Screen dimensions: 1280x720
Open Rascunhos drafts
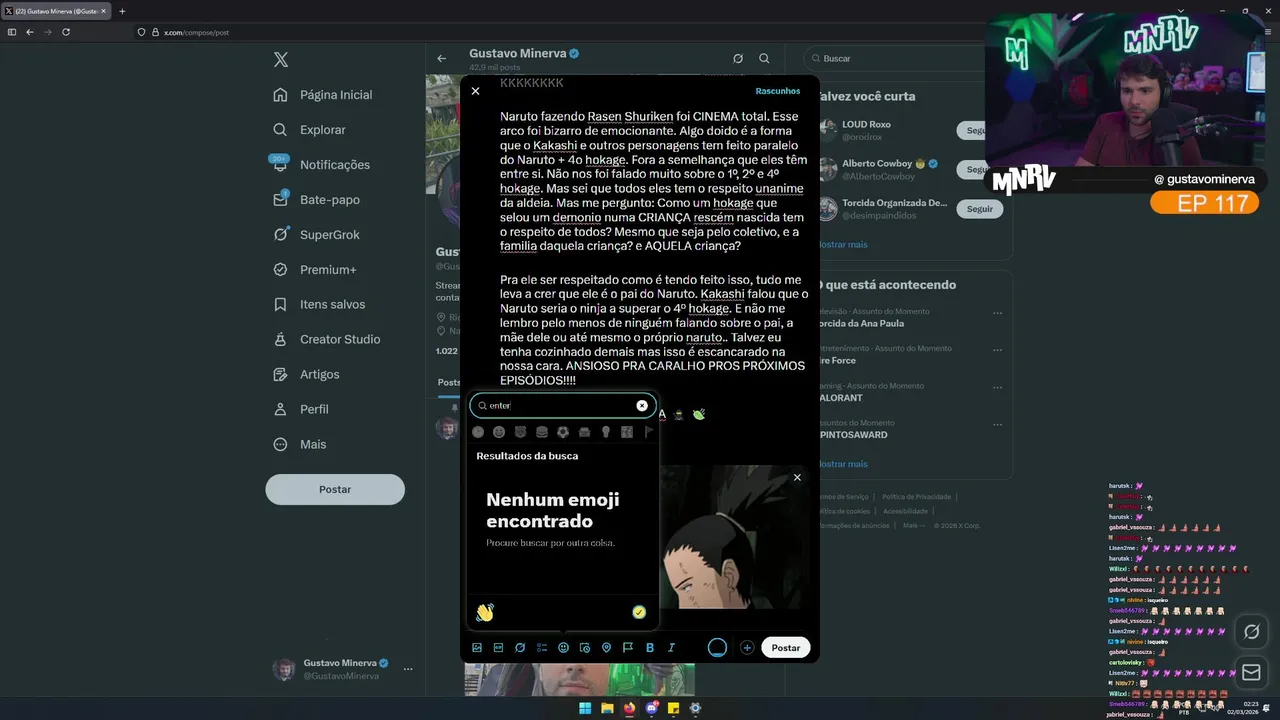click(778, 91)
